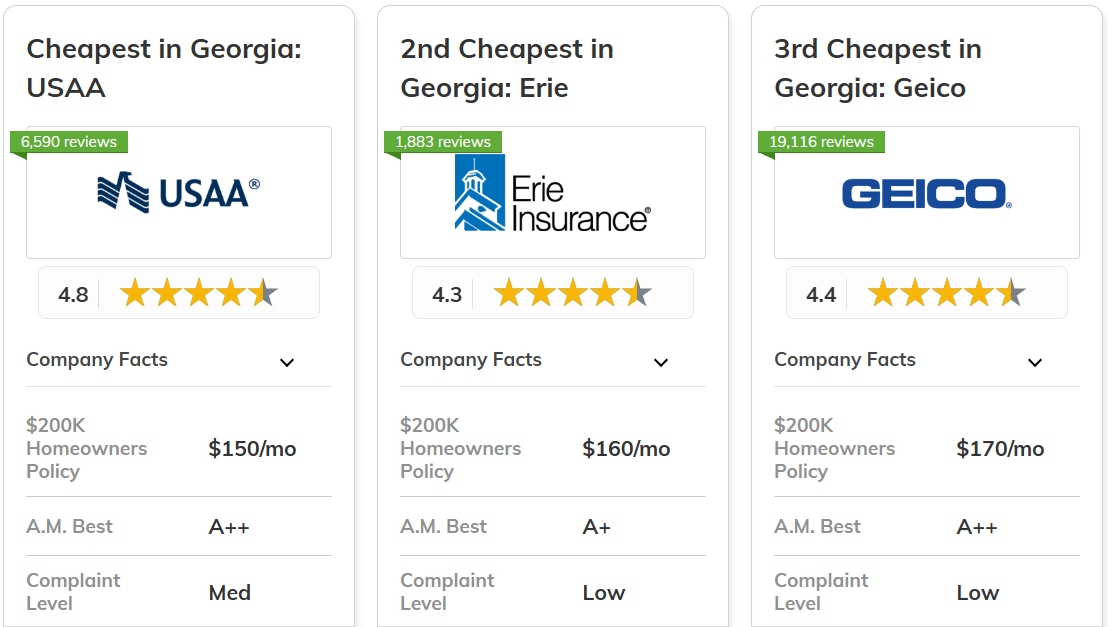Click the GEICO company logo
This screenshot has width=1108, height=627.
pyautogui.click(x=925, y=195)
